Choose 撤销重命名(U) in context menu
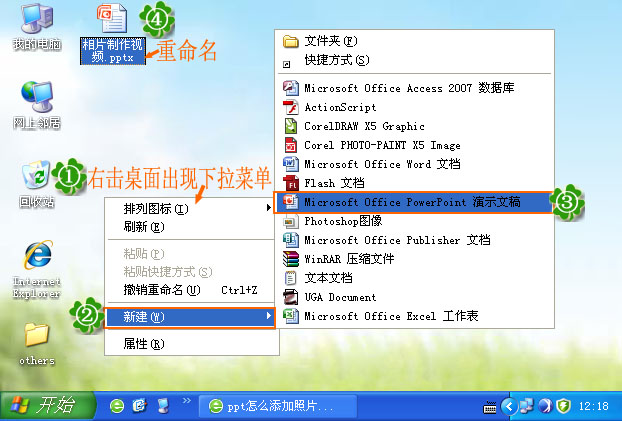 coord(192,290)
